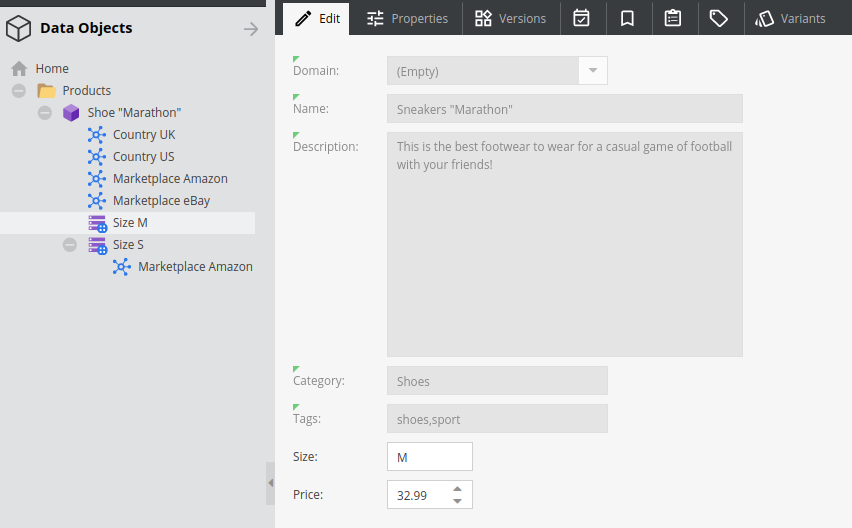Select Marketplace eBay tree item
The width and height of the screenshot is (852, 528).
click(x=161, y=201)
